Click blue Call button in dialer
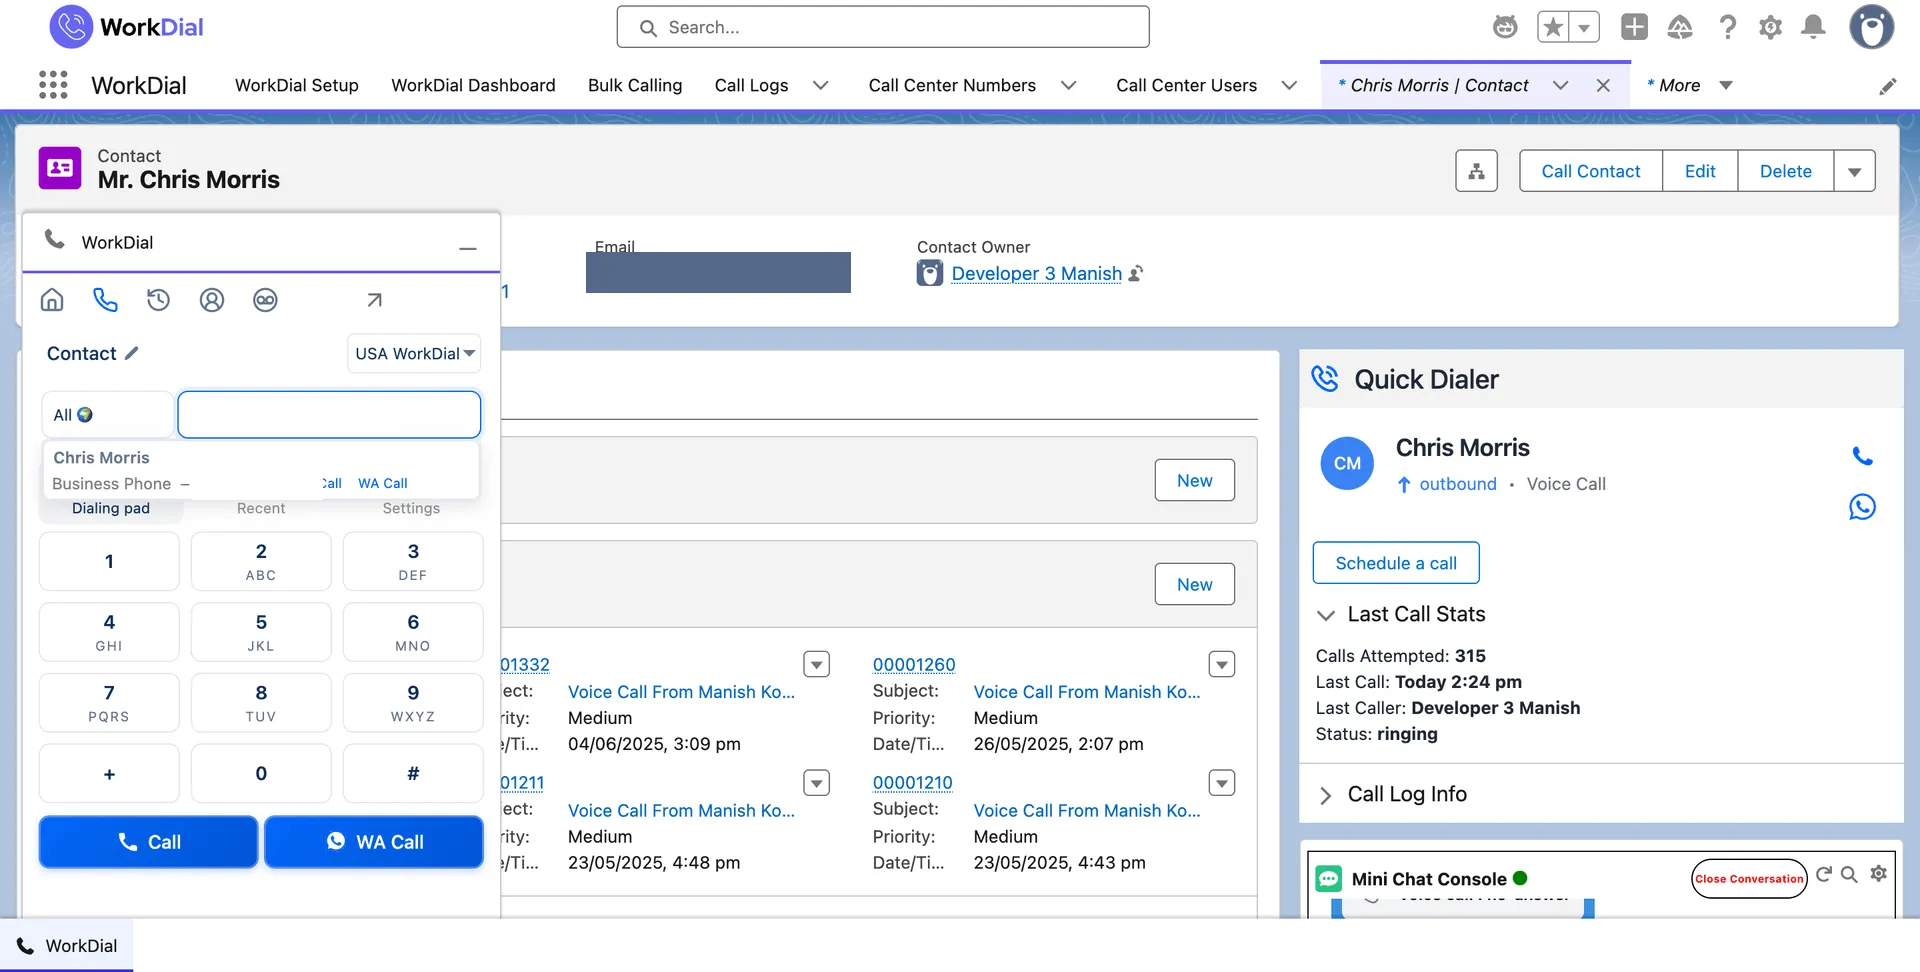 click(148, 842)
